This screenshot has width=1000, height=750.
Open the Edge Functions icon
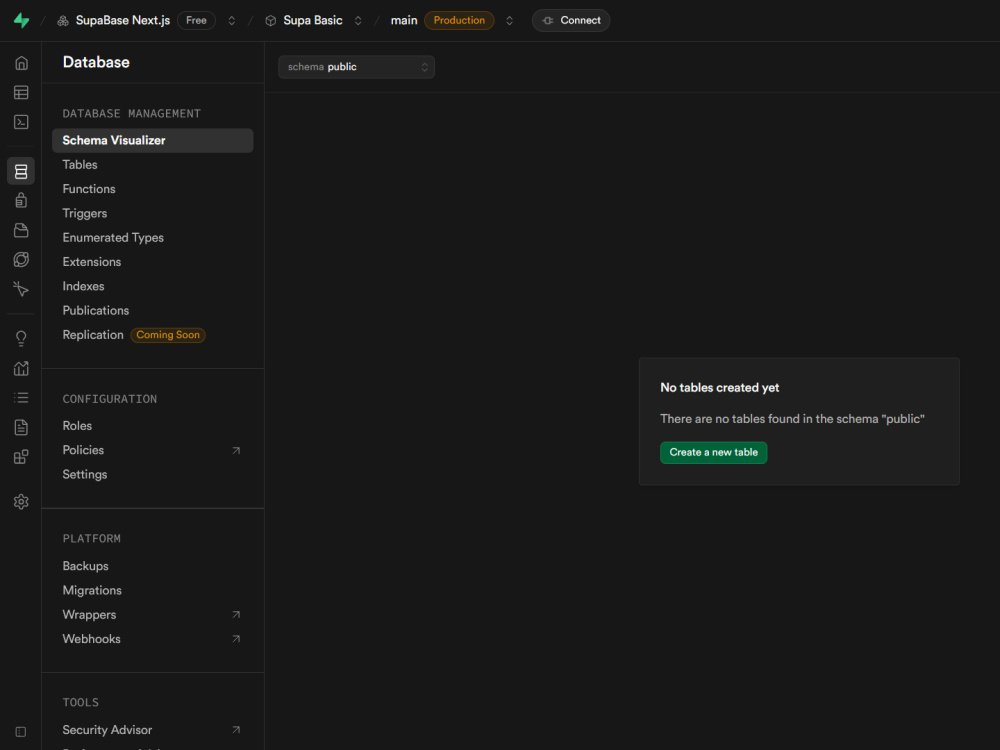pyautogui.click(x=21, y=260)
